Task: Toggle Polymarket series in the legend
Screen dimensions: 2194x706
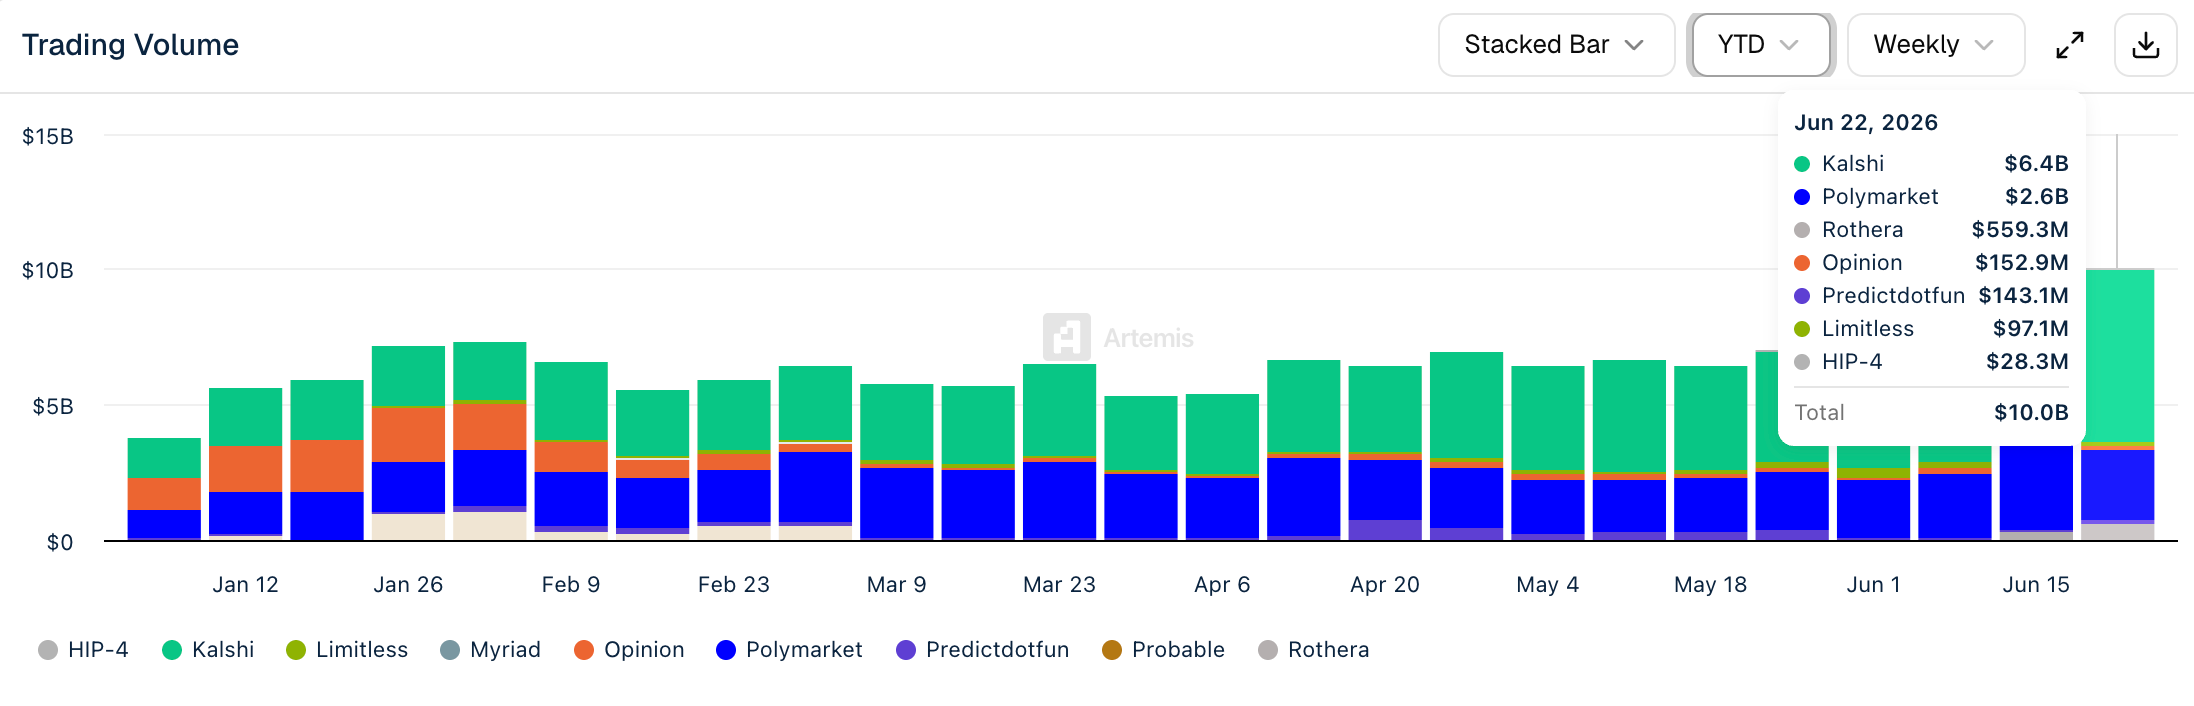Action: 789,650
